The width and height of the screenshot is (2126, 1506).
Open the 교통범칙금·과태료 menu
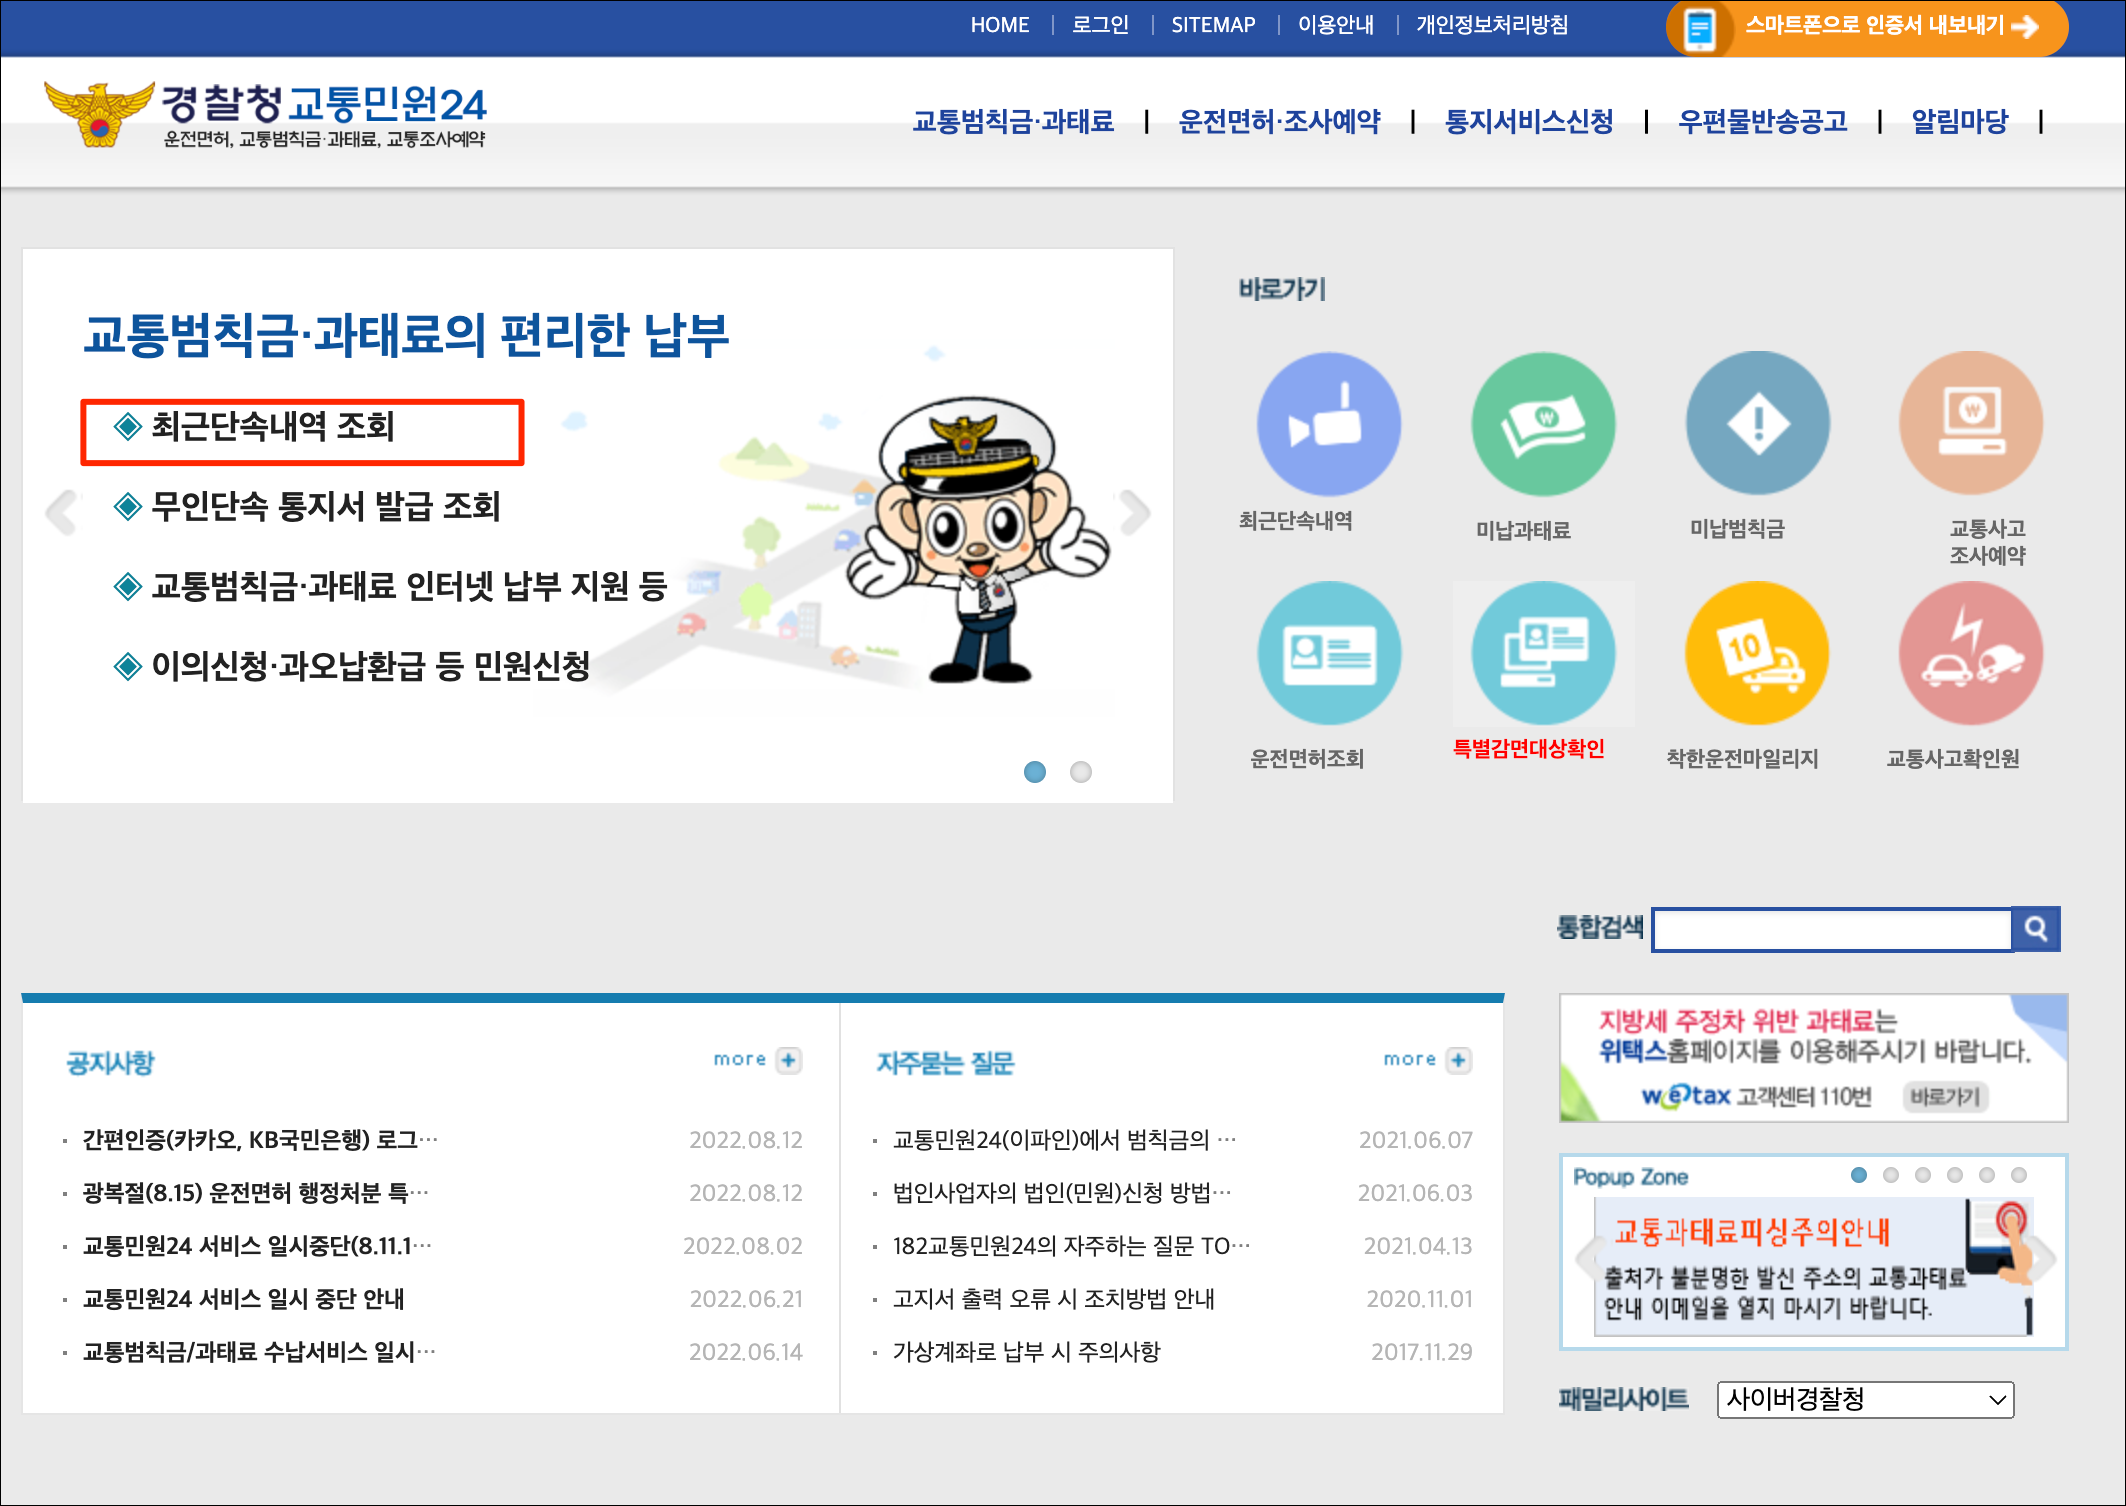click(x=1013, y=122)
